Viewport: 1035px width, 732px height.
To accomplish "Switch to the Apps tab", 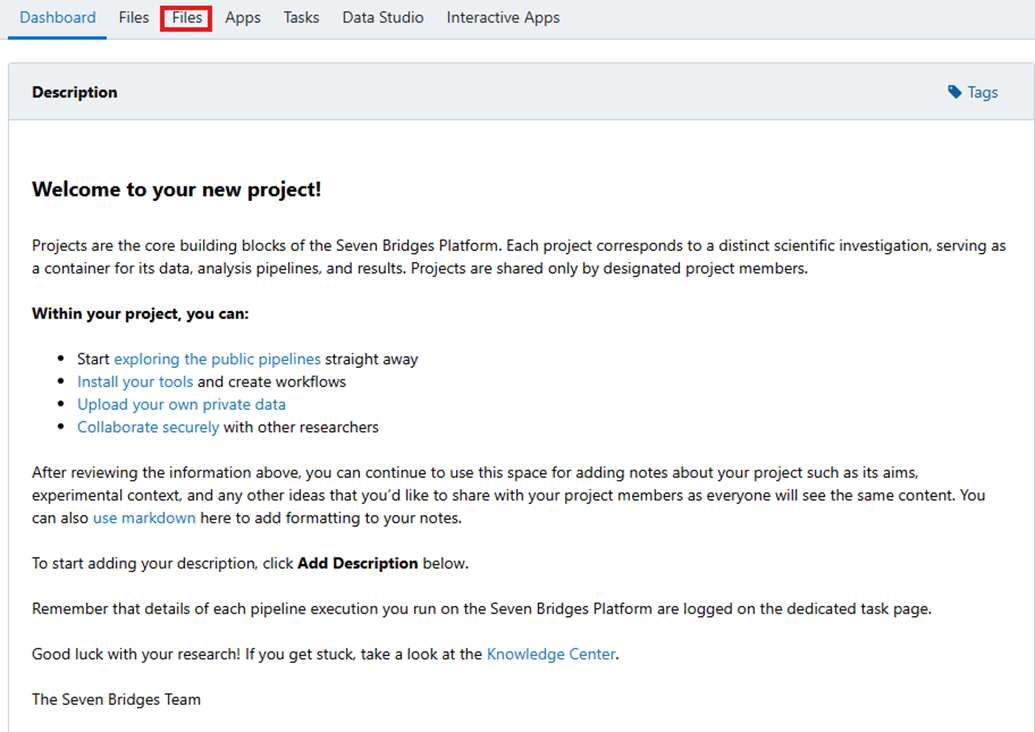I will [x=242, y=17].
